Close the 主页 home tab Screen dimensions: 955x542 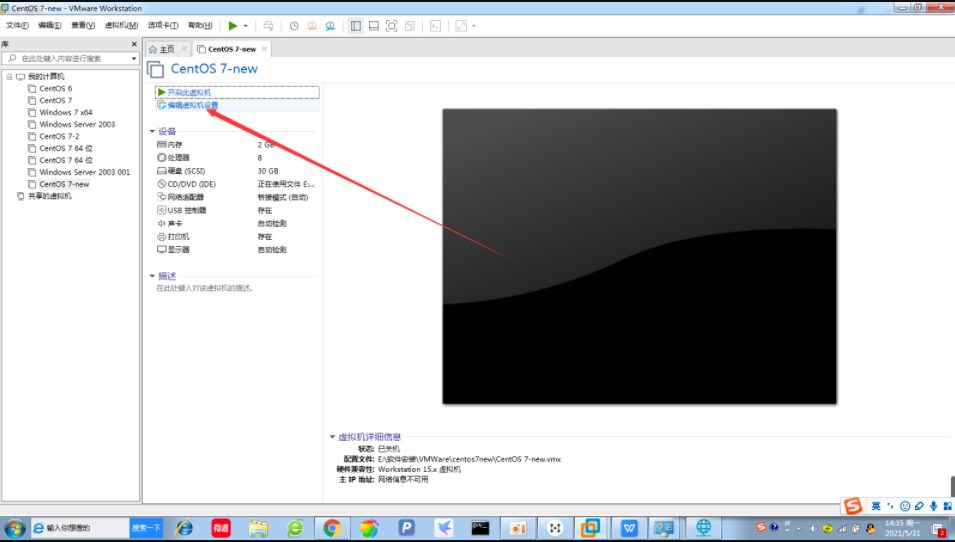tap(183, 49)
